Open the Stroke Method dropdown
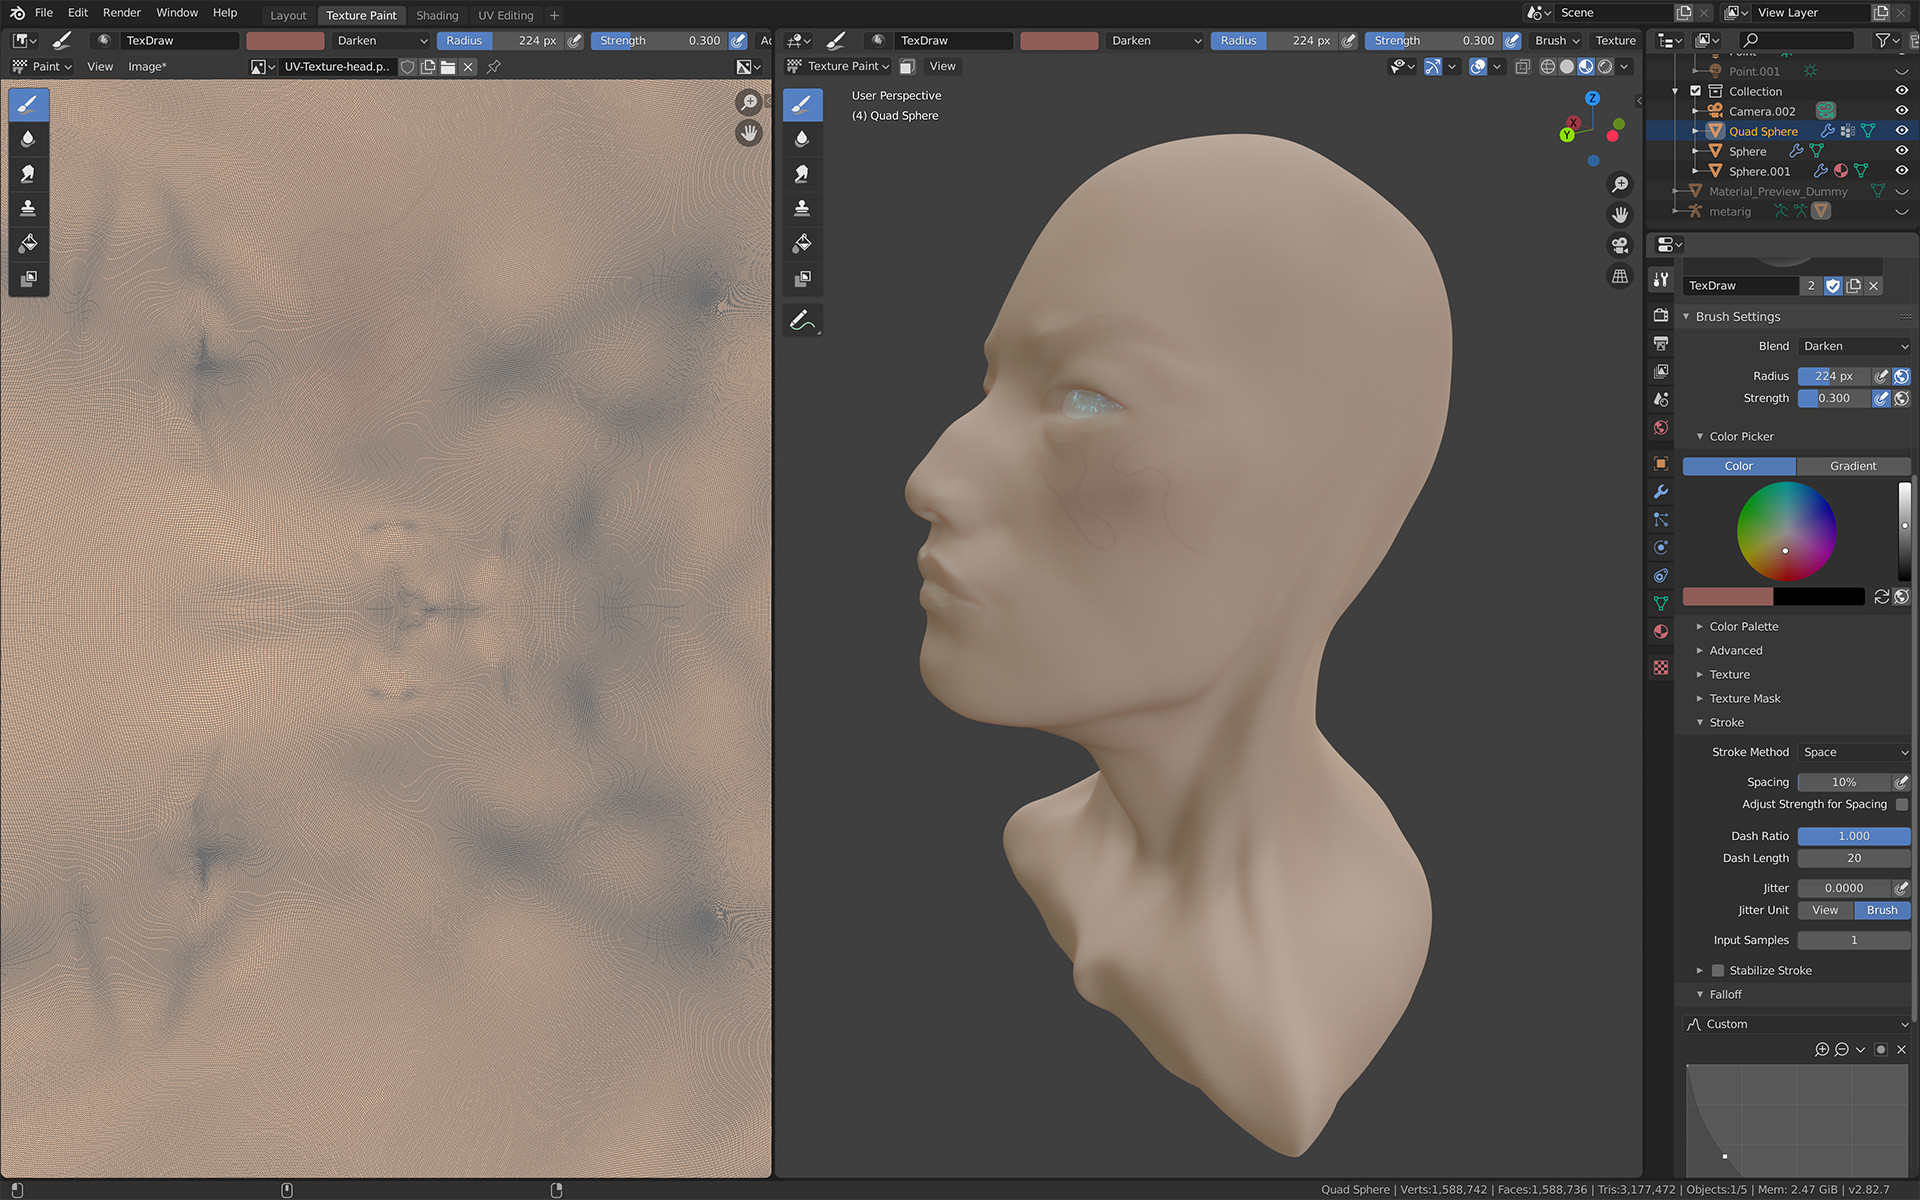Image resolution: width=1920 pixels, height=1200 pixels. point(1853,752)
